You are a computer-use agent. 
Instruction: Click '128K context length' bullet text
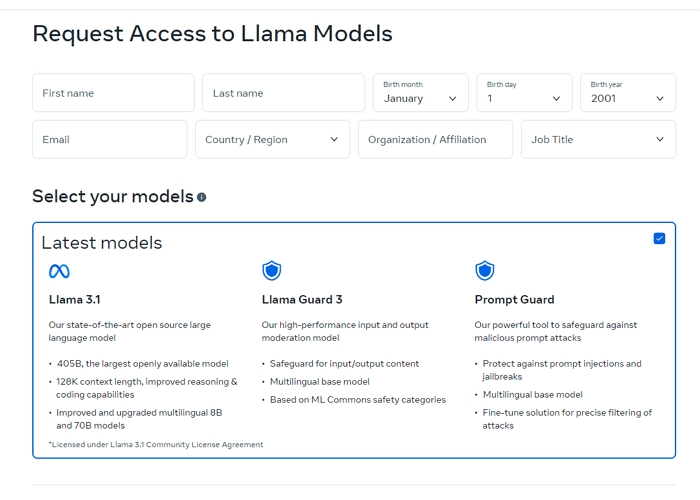click(x=146, y=388)
